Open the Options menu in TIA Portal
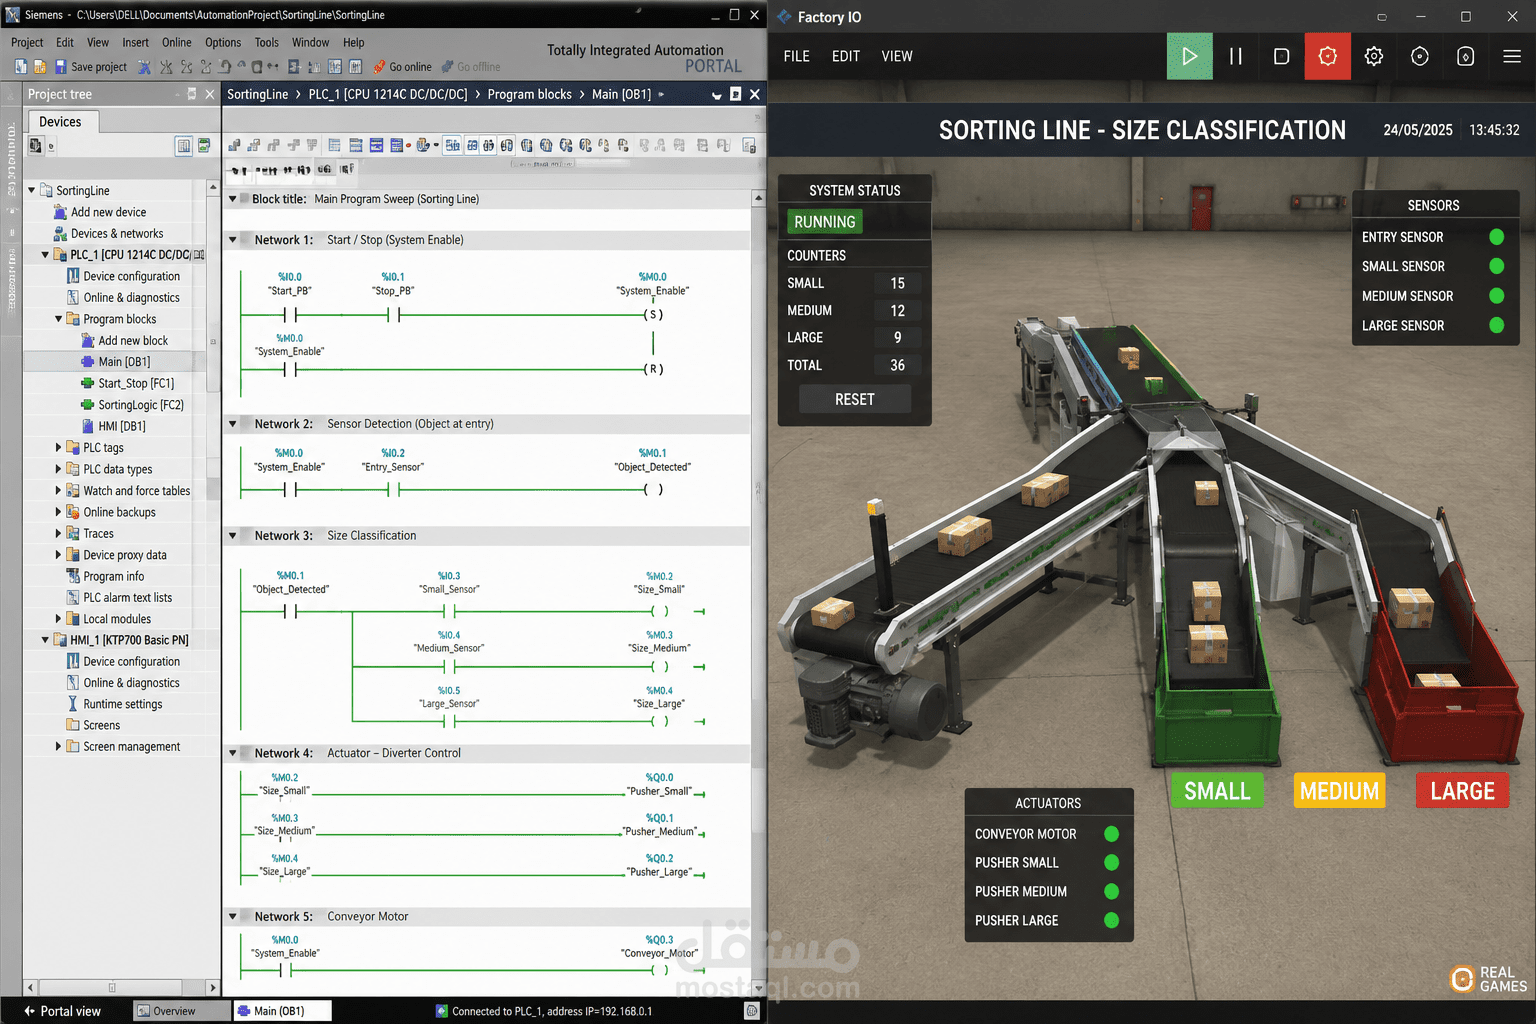The height and width of the screenshot is (1024, 1536). (x=223, y=43)
